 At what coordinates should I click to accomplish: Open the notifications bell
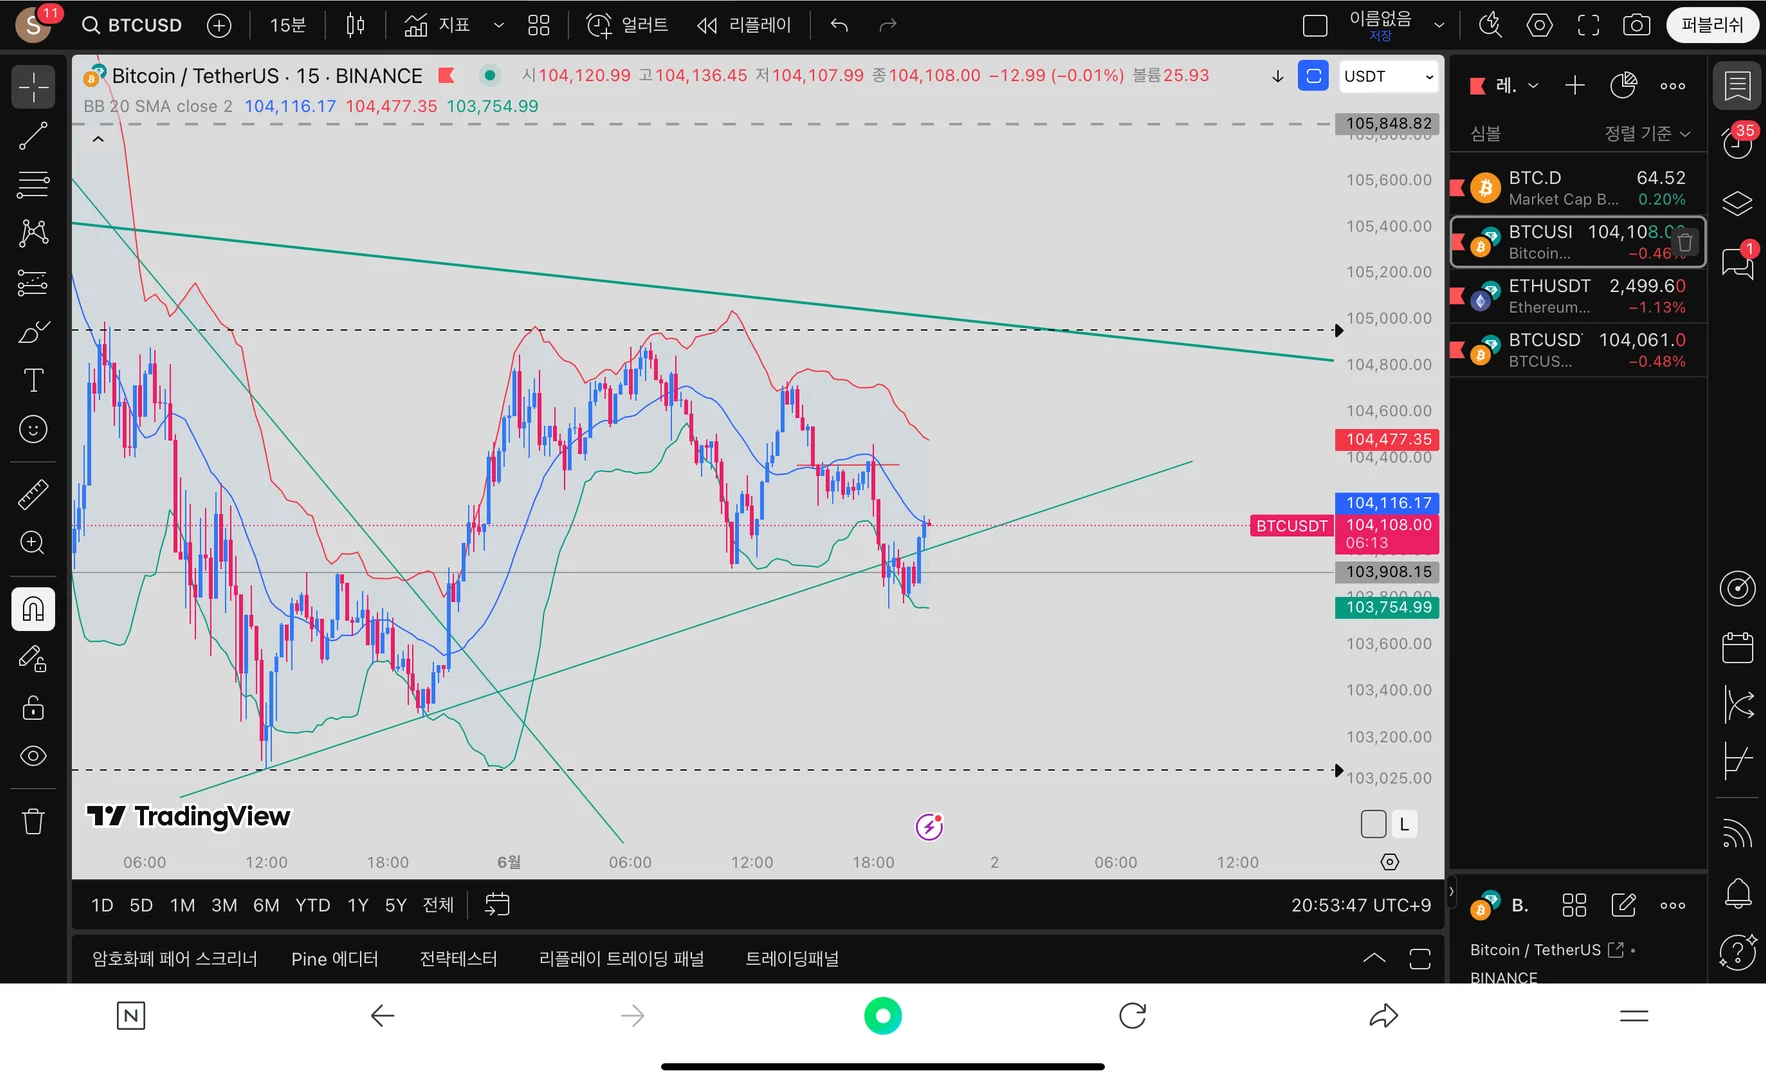(x=1738, y=893)
